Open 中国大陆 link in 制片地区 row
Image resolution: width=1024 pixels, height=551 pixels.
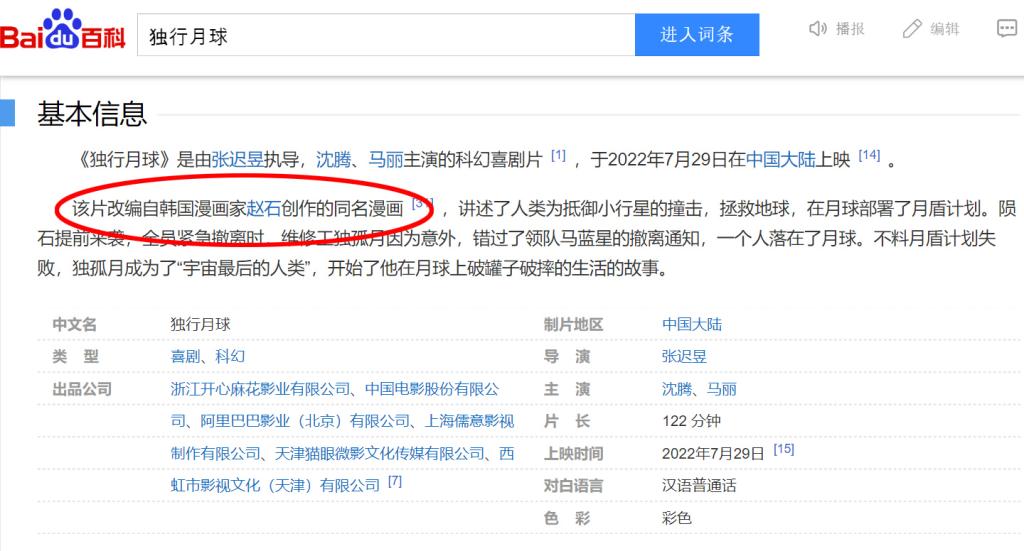pos(692,324)
